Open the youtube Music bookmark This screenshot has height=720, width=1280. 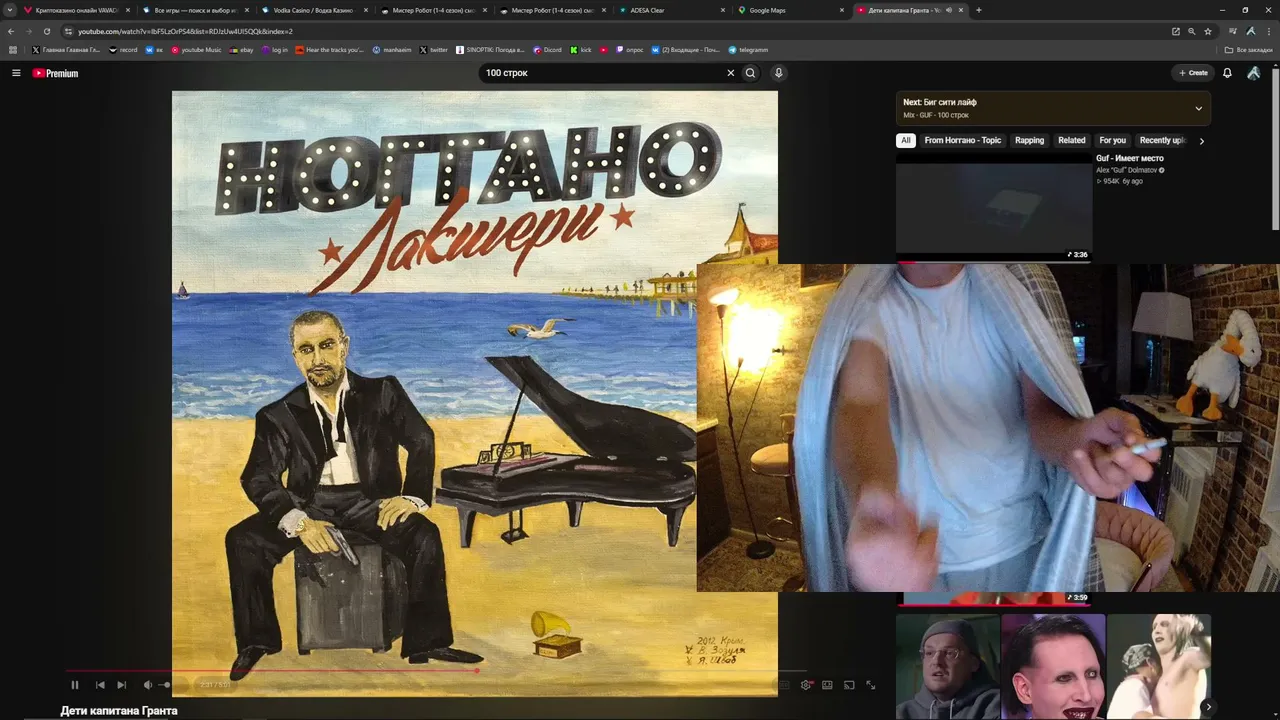click(196, 50)
